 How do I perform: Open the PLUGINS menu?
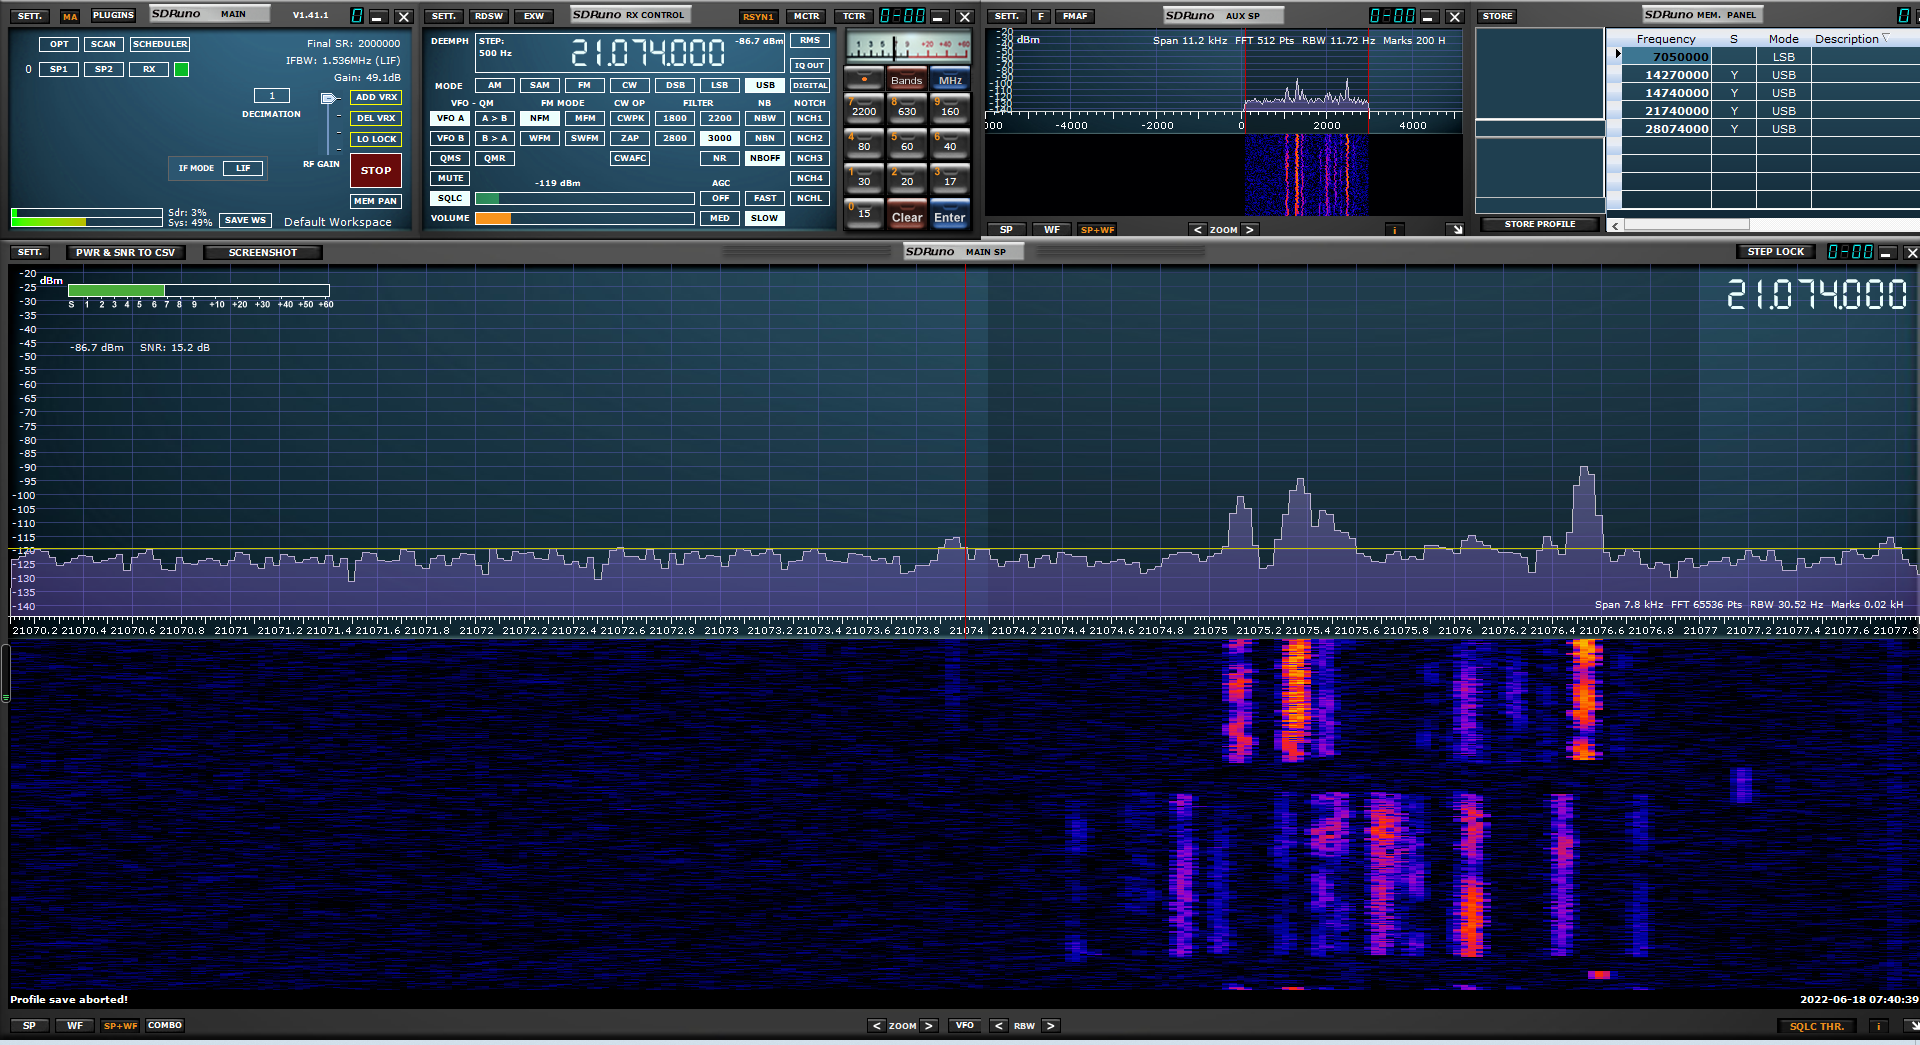113,15
